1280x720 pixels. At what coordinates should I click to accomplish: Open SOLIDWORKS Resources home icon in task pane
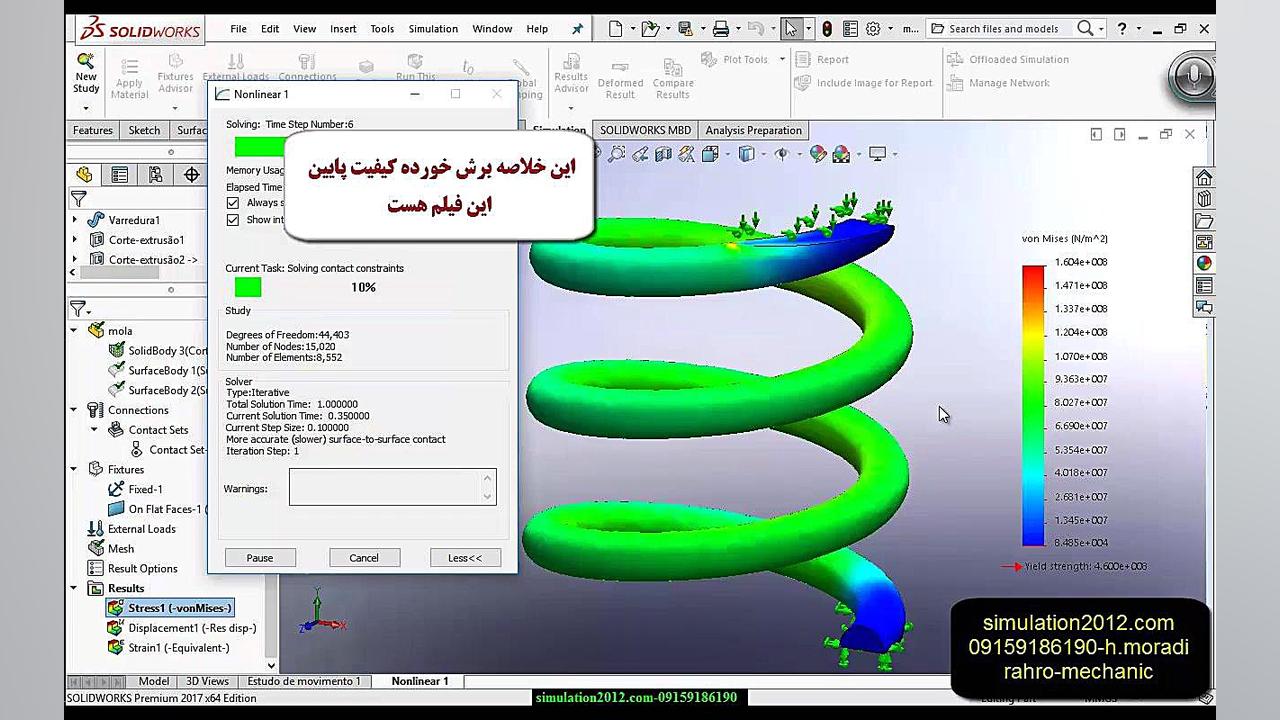1204,177
